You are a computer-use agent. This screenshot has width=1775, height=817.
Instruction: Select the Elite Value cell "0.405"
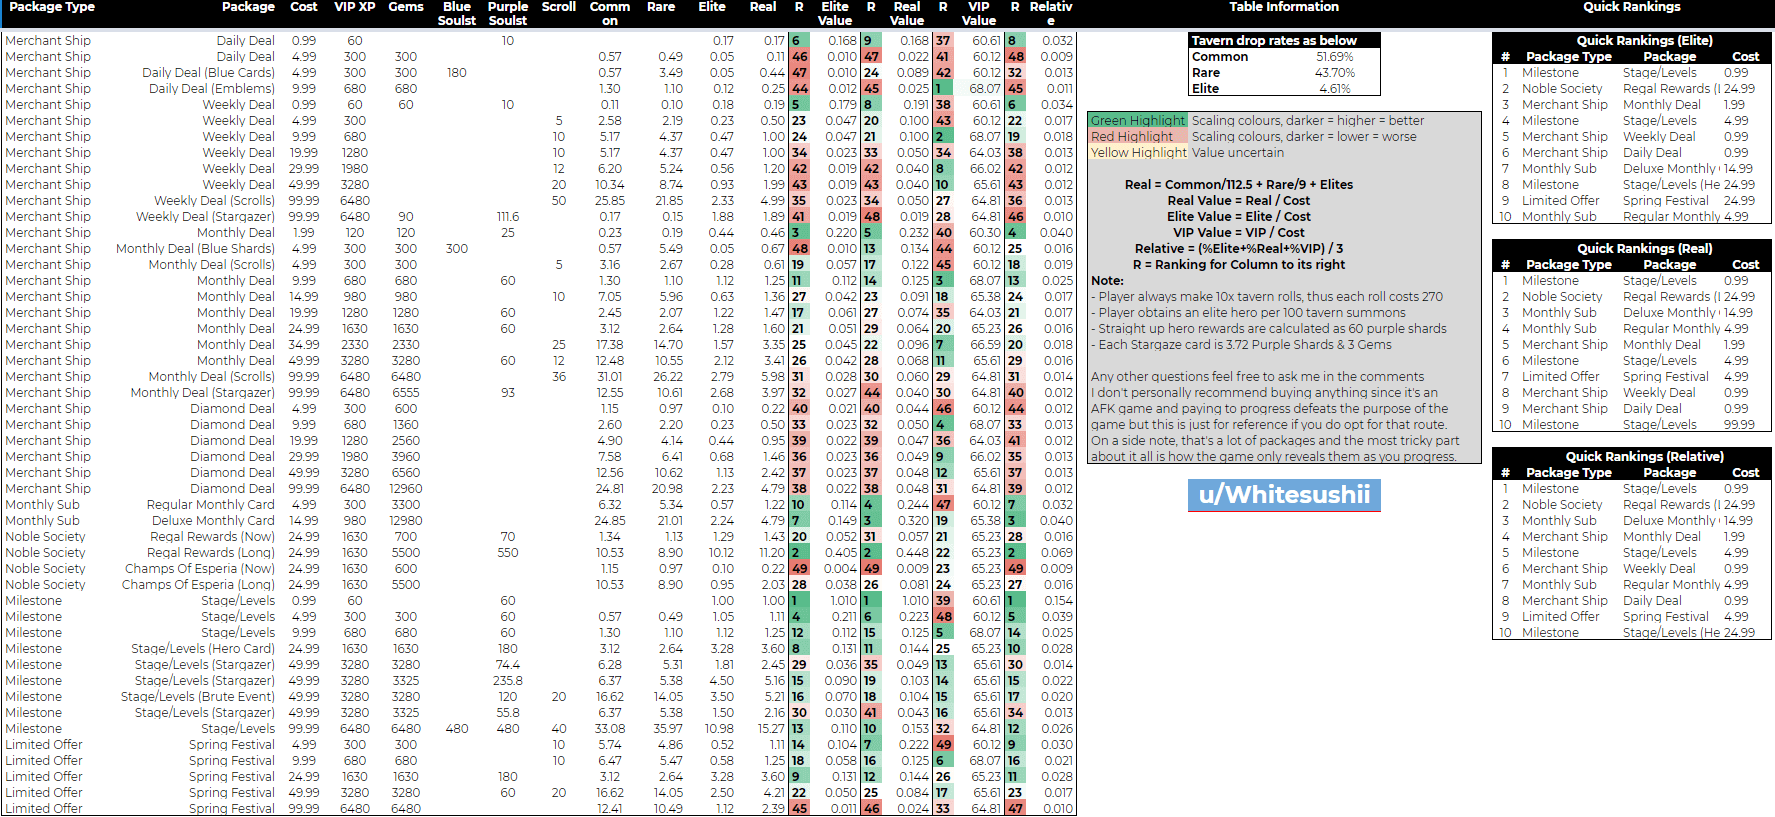coord(841,553)
